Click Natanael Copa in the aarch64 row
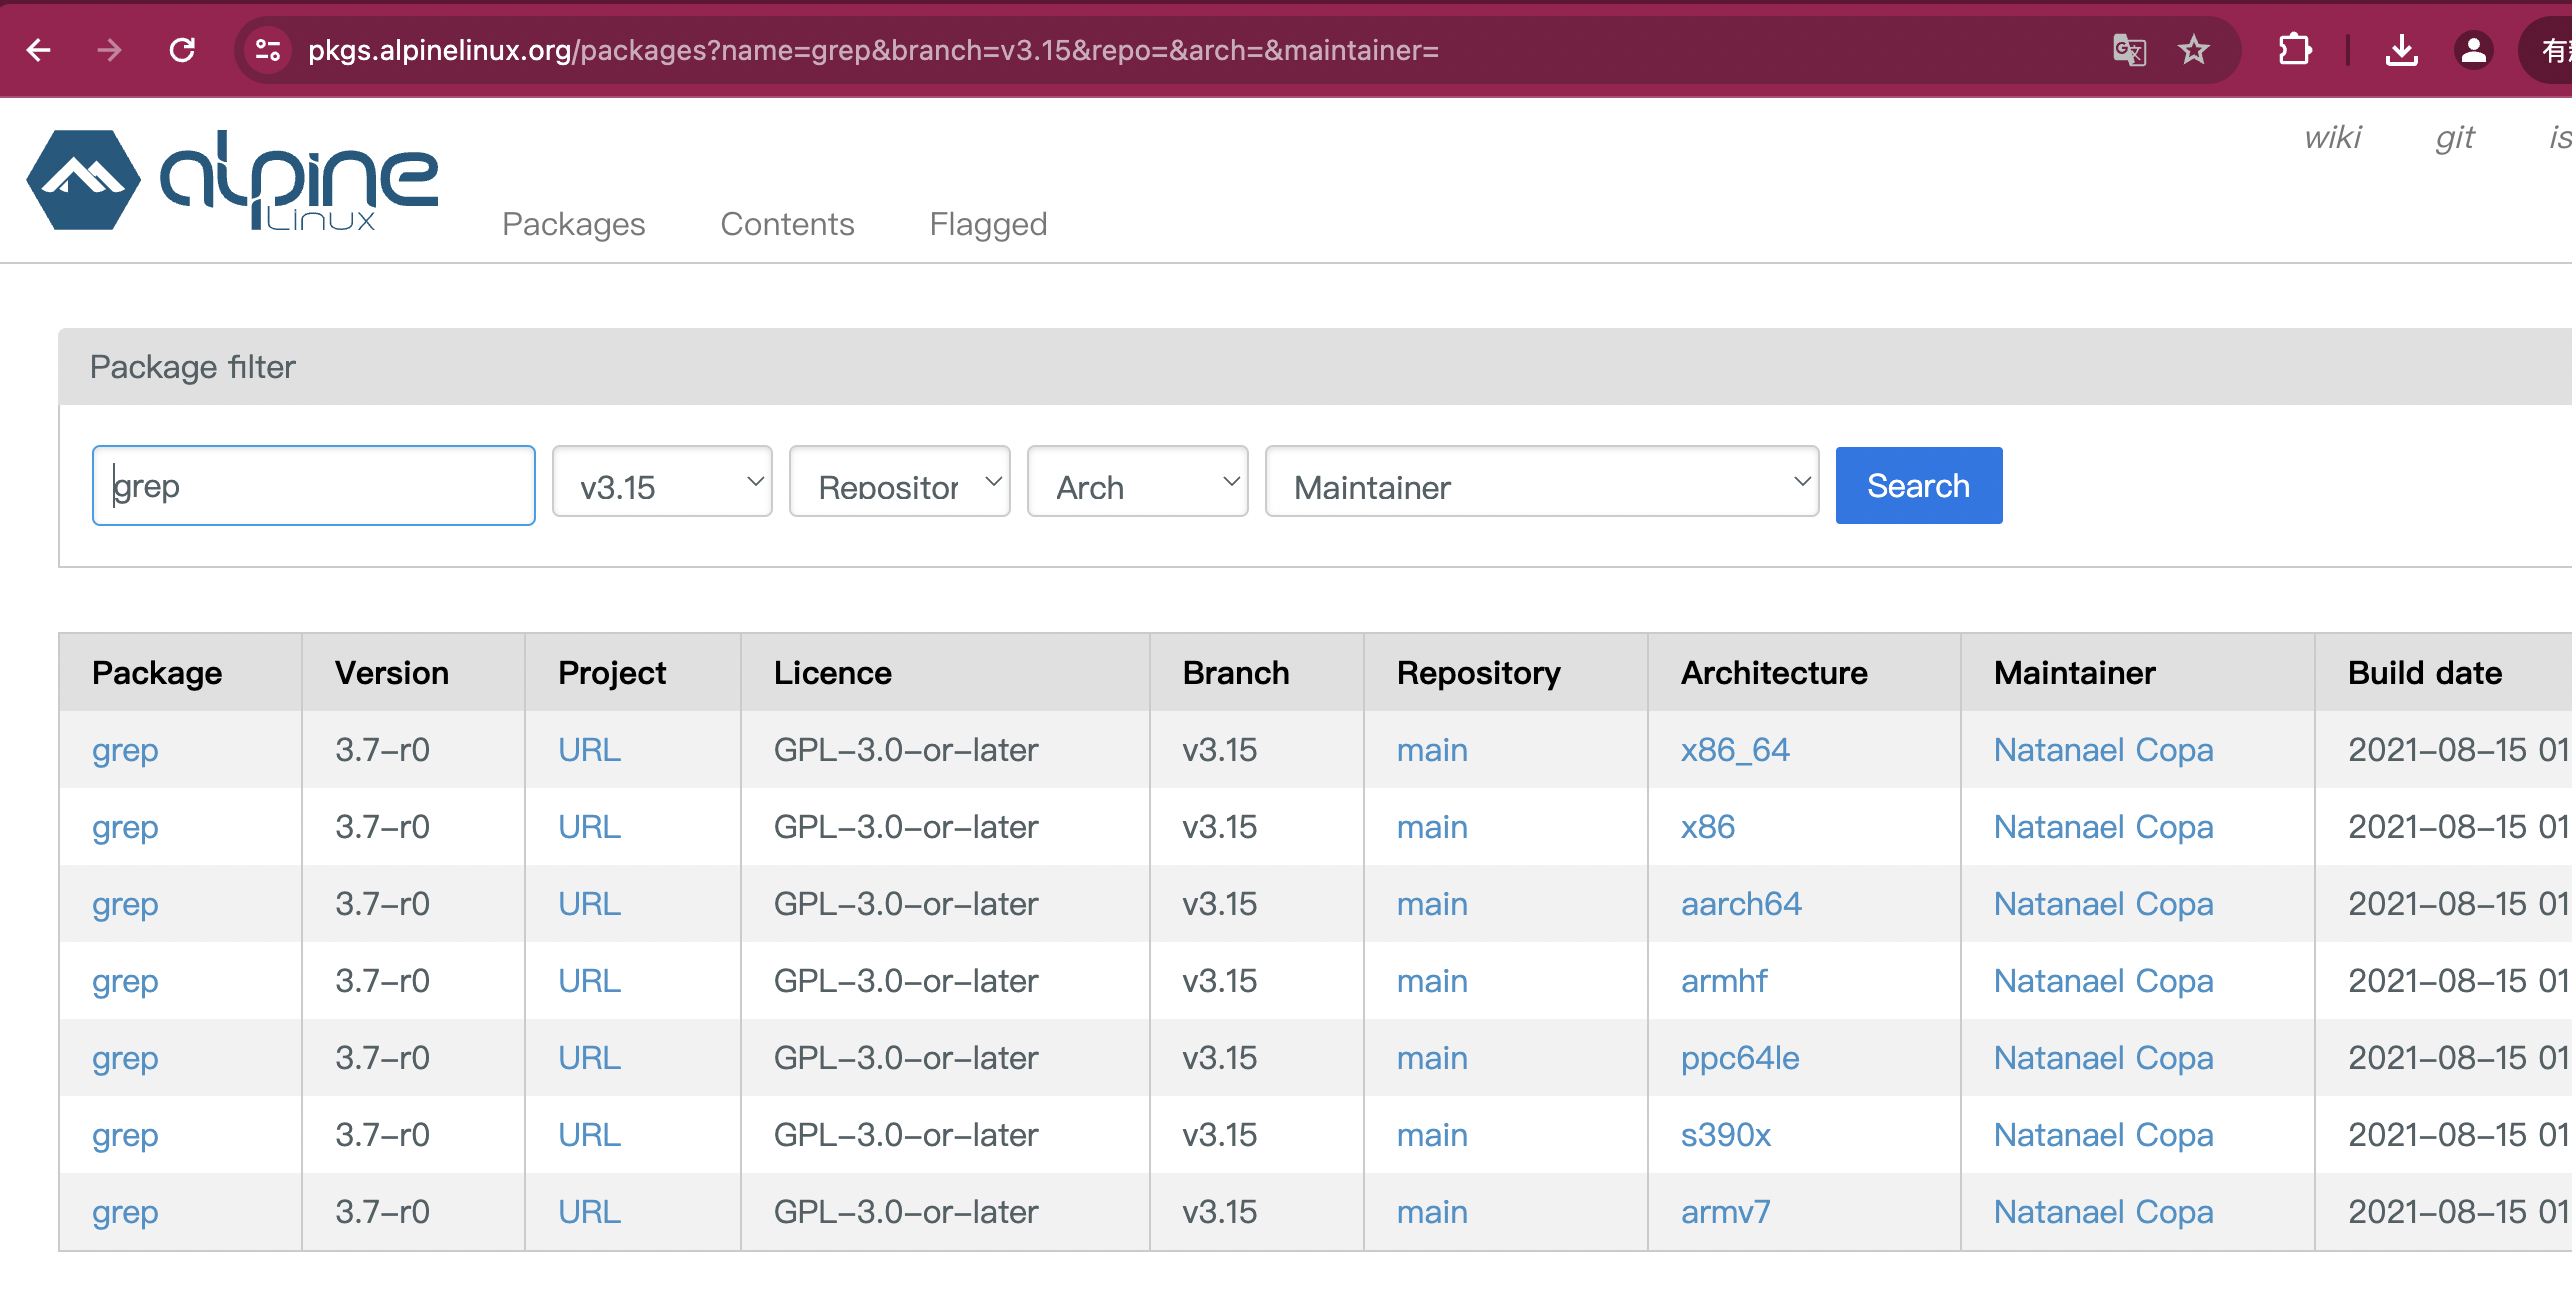2572x1310 pixels. [2103, 904]
